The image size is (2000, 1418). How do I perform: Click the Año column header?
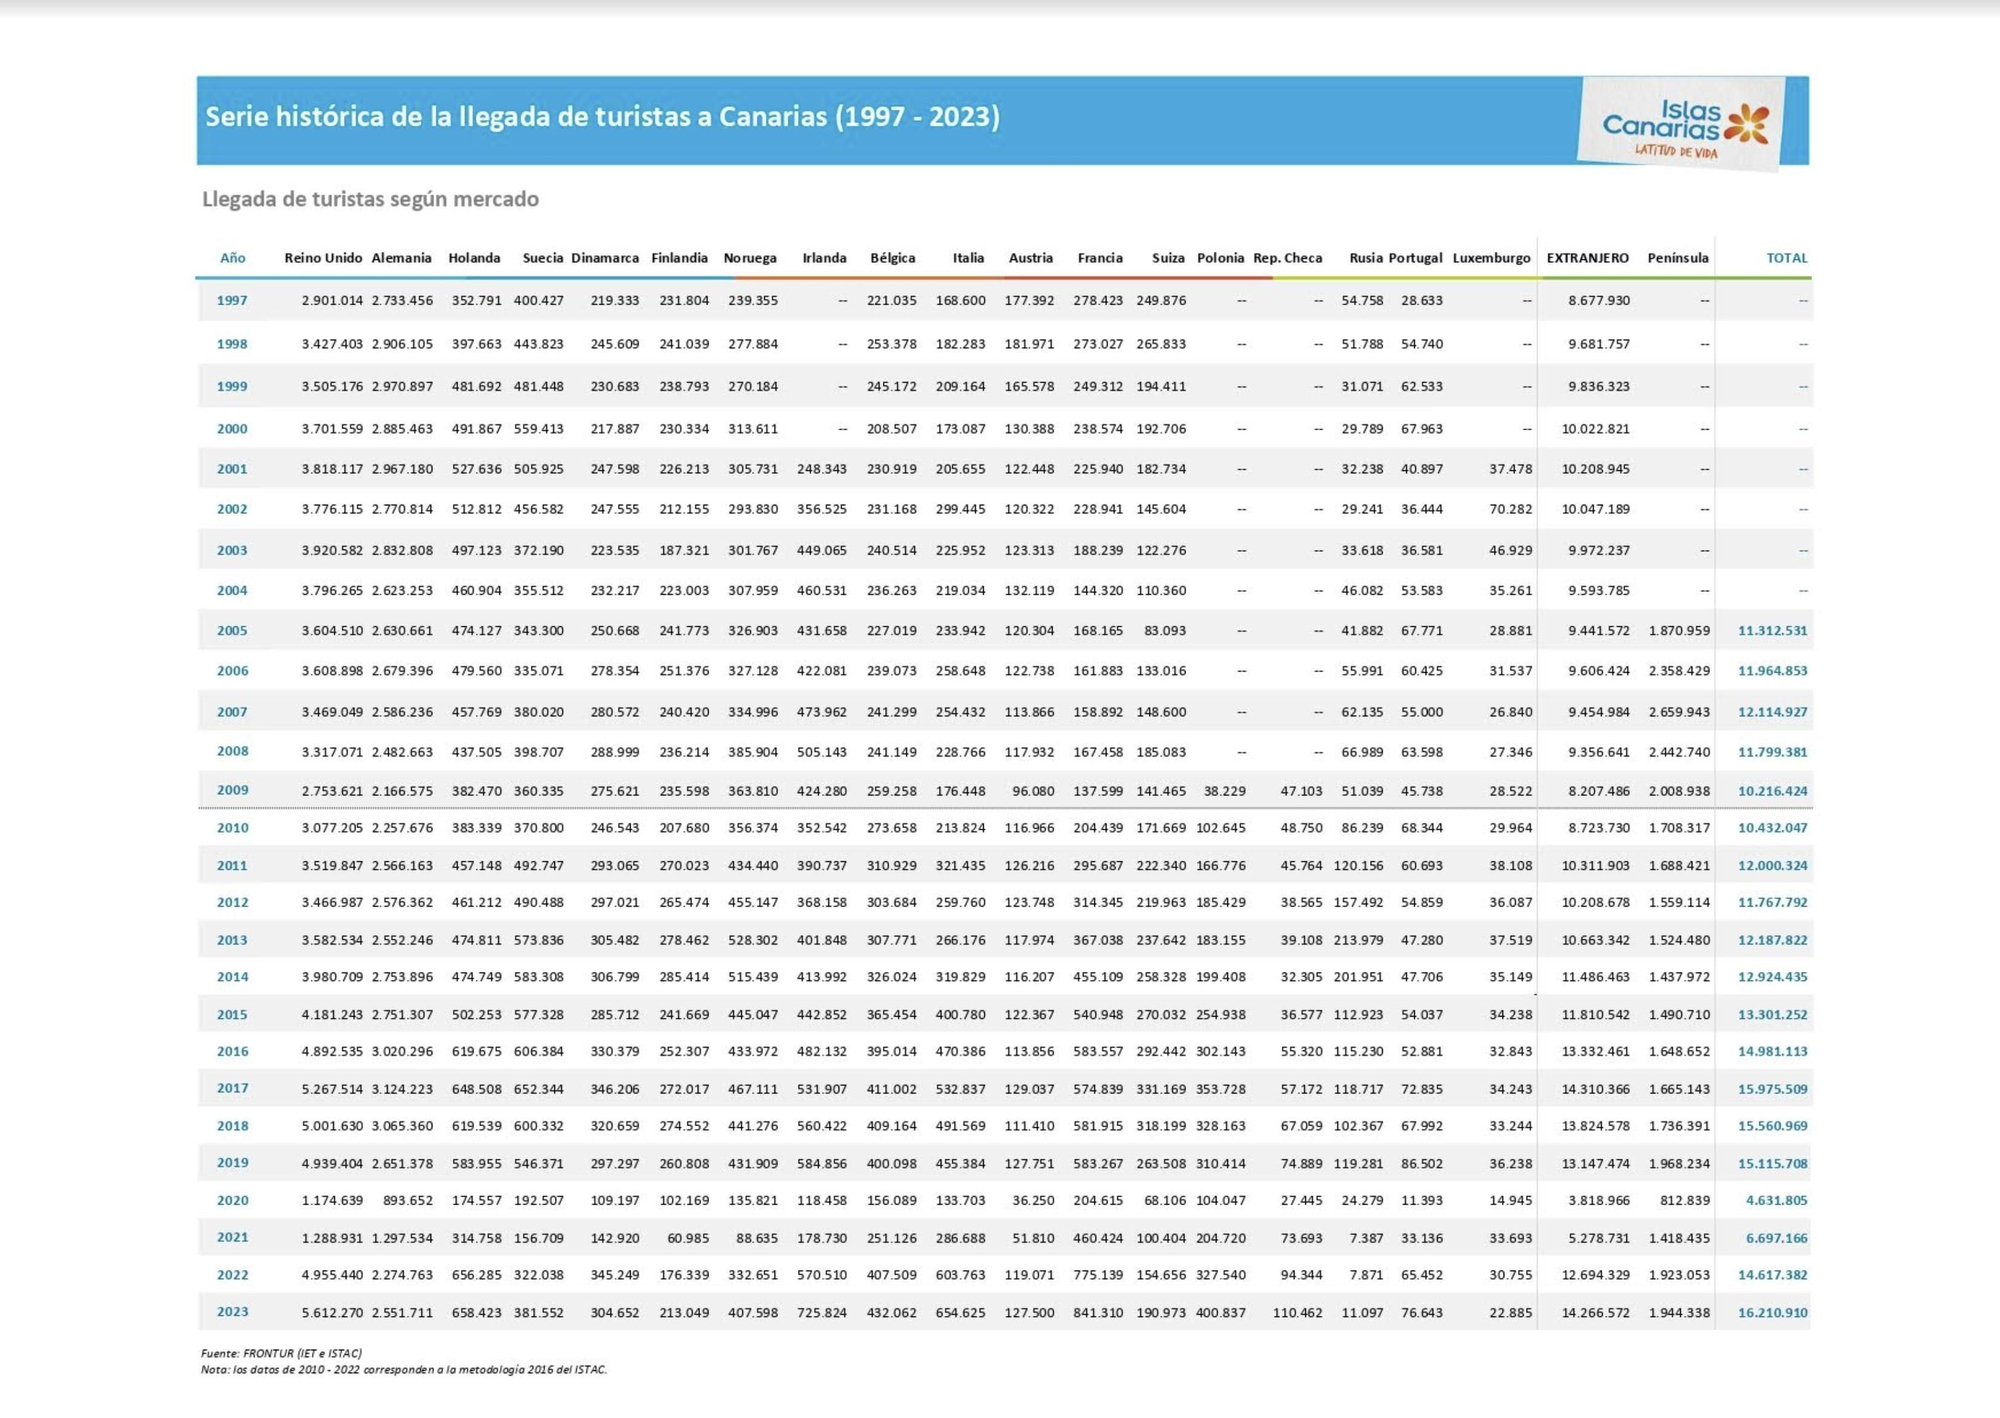(232, 258)
